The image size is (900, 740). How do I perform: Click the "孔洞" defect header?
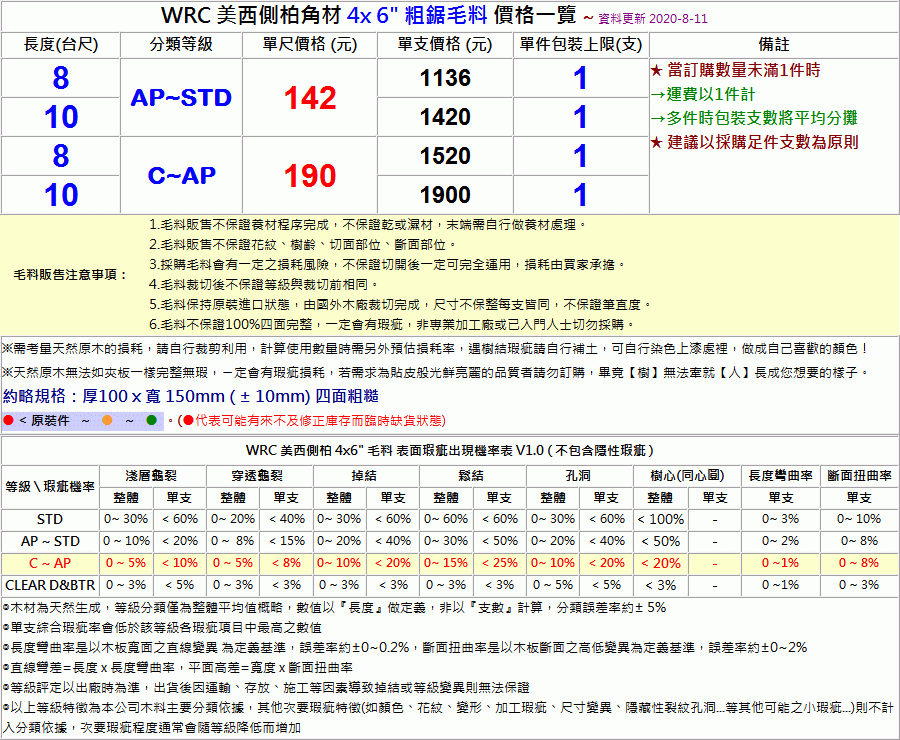tap(579, 476)
